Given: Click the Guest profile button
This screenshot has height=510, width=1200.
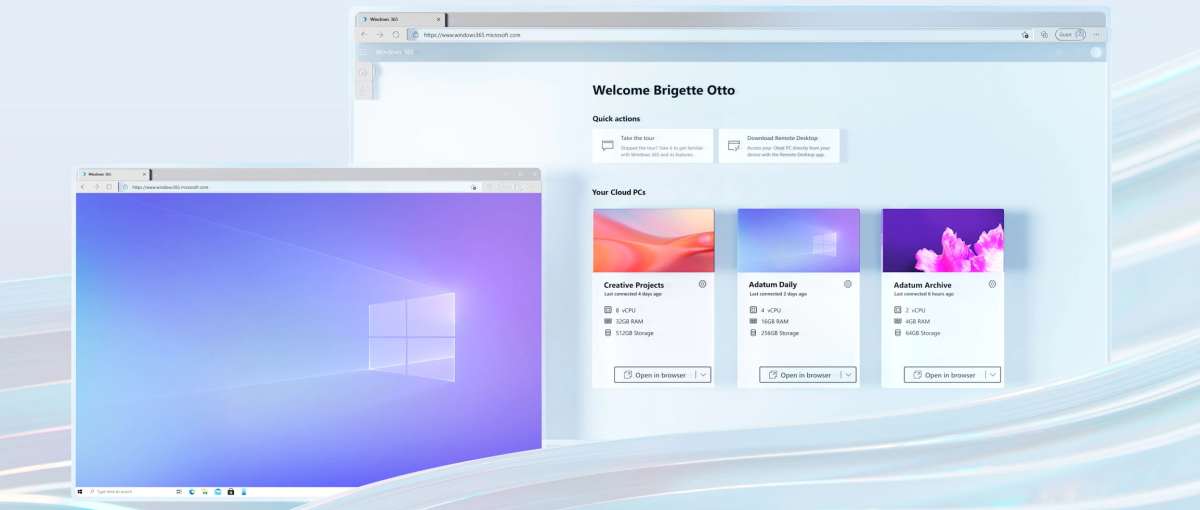Looking at the screenshot, I should [x=1071, y=34].
